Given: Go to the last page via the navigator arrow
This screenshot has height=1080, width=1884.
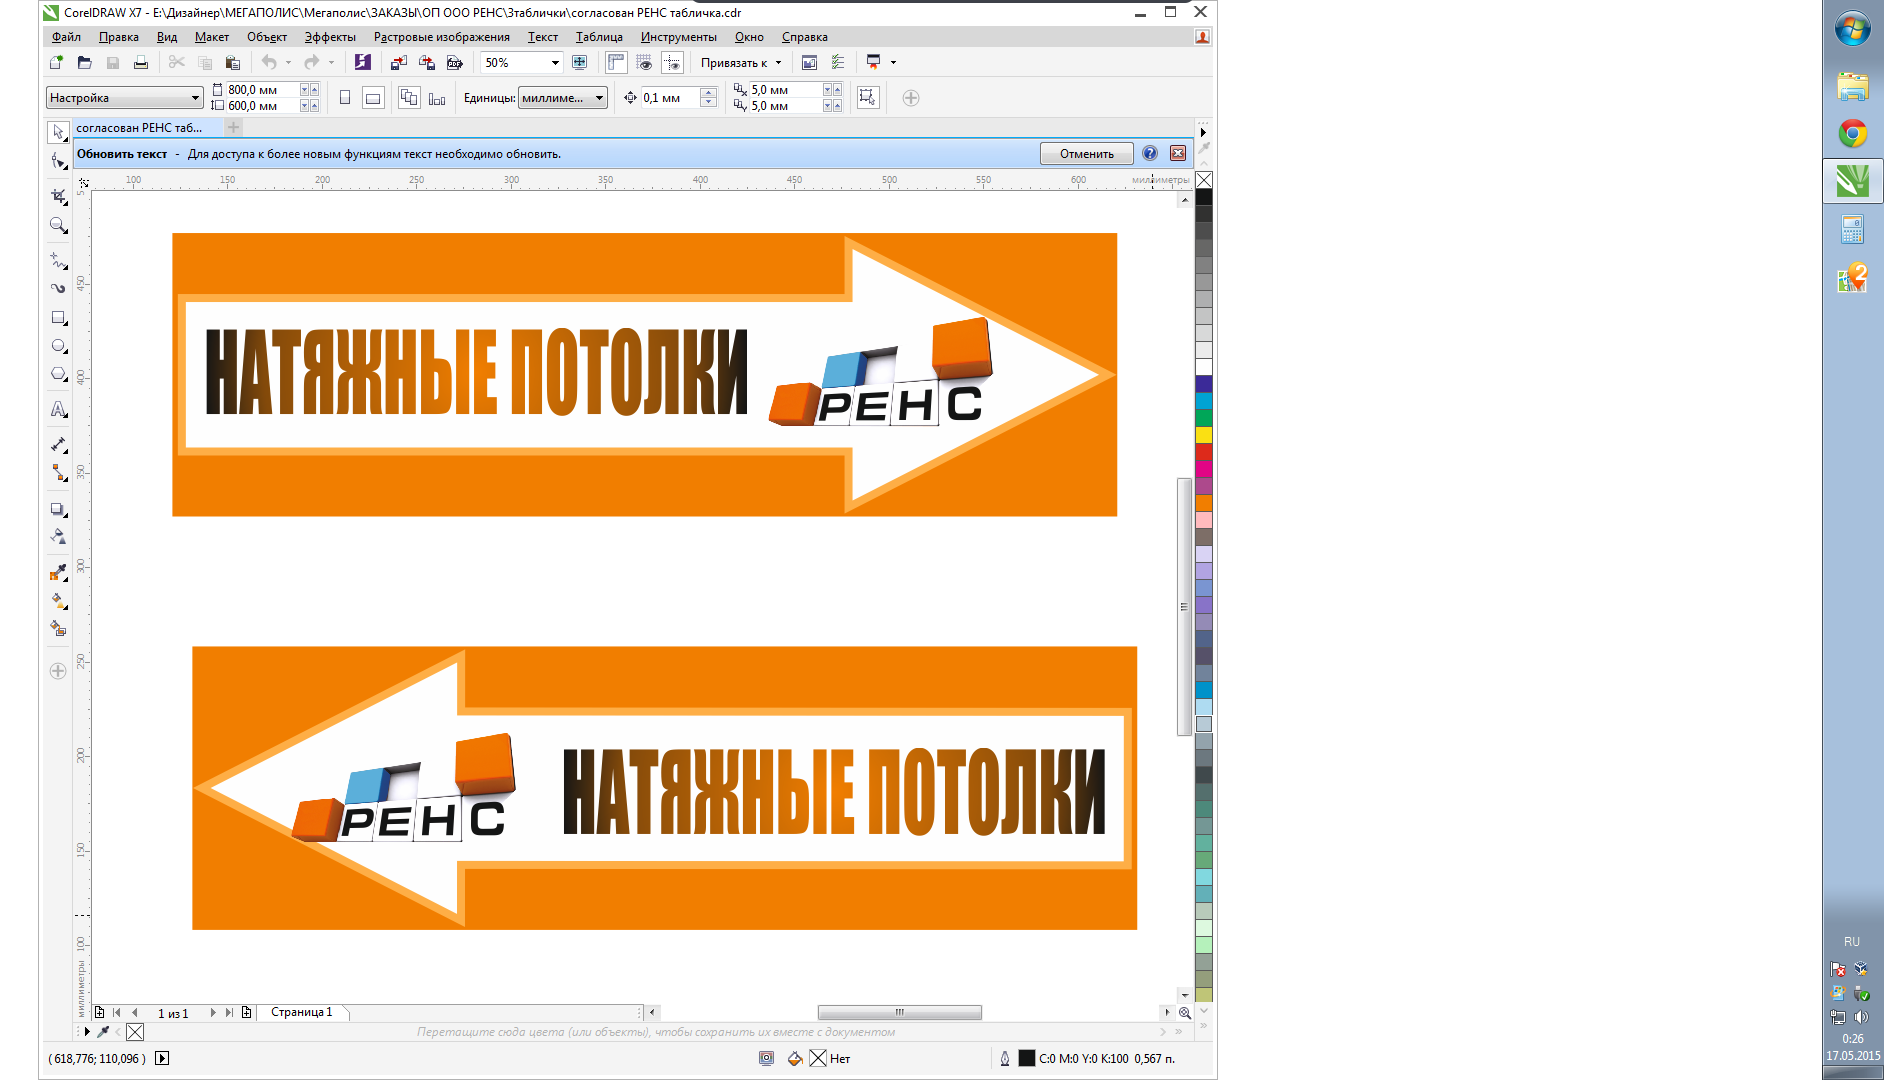Looking at the screenshot, I should tap(229, 1012).
